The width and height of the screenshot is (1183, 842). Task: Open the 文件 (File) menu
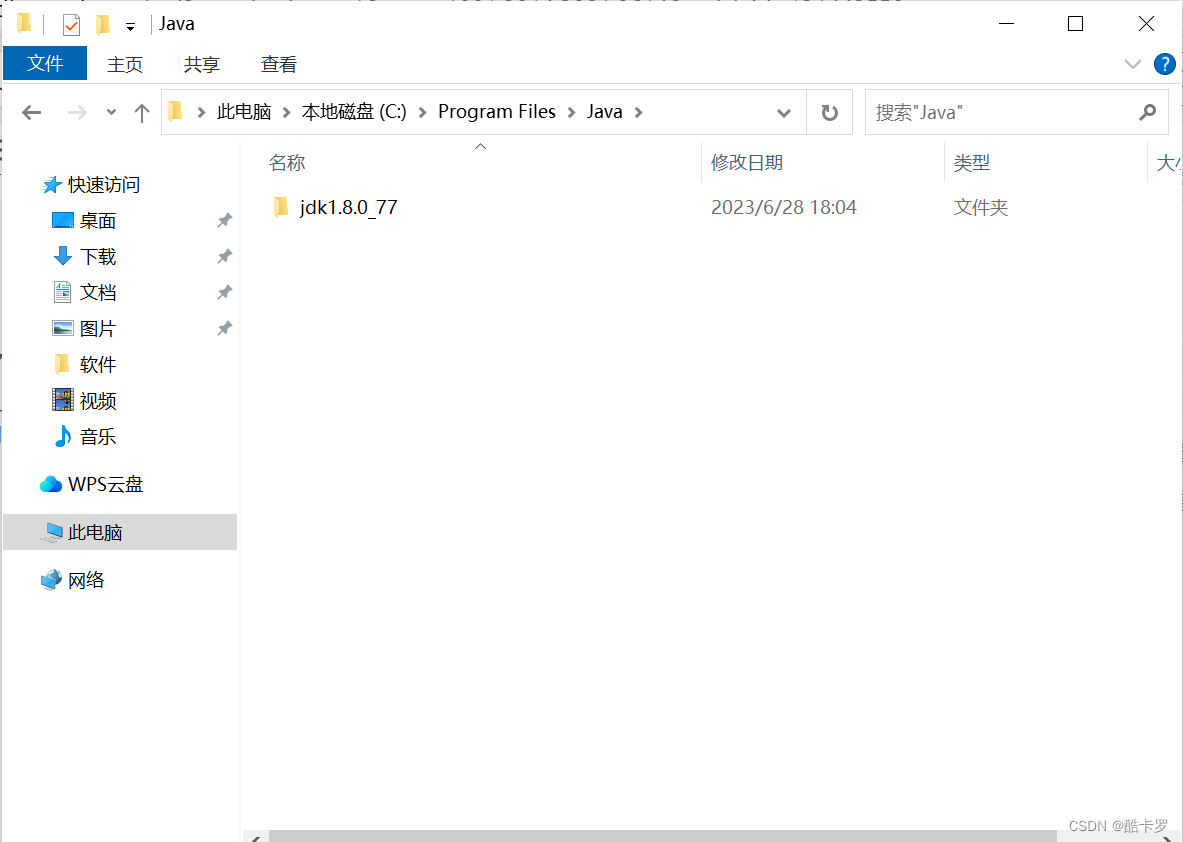coord(44,64)
